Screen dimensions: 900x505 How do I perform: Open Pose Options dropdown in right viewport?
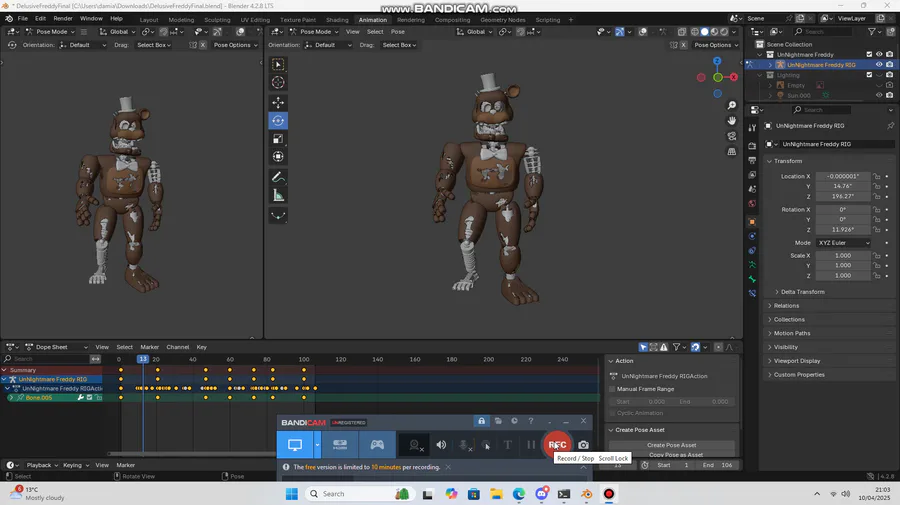(715, 45)
